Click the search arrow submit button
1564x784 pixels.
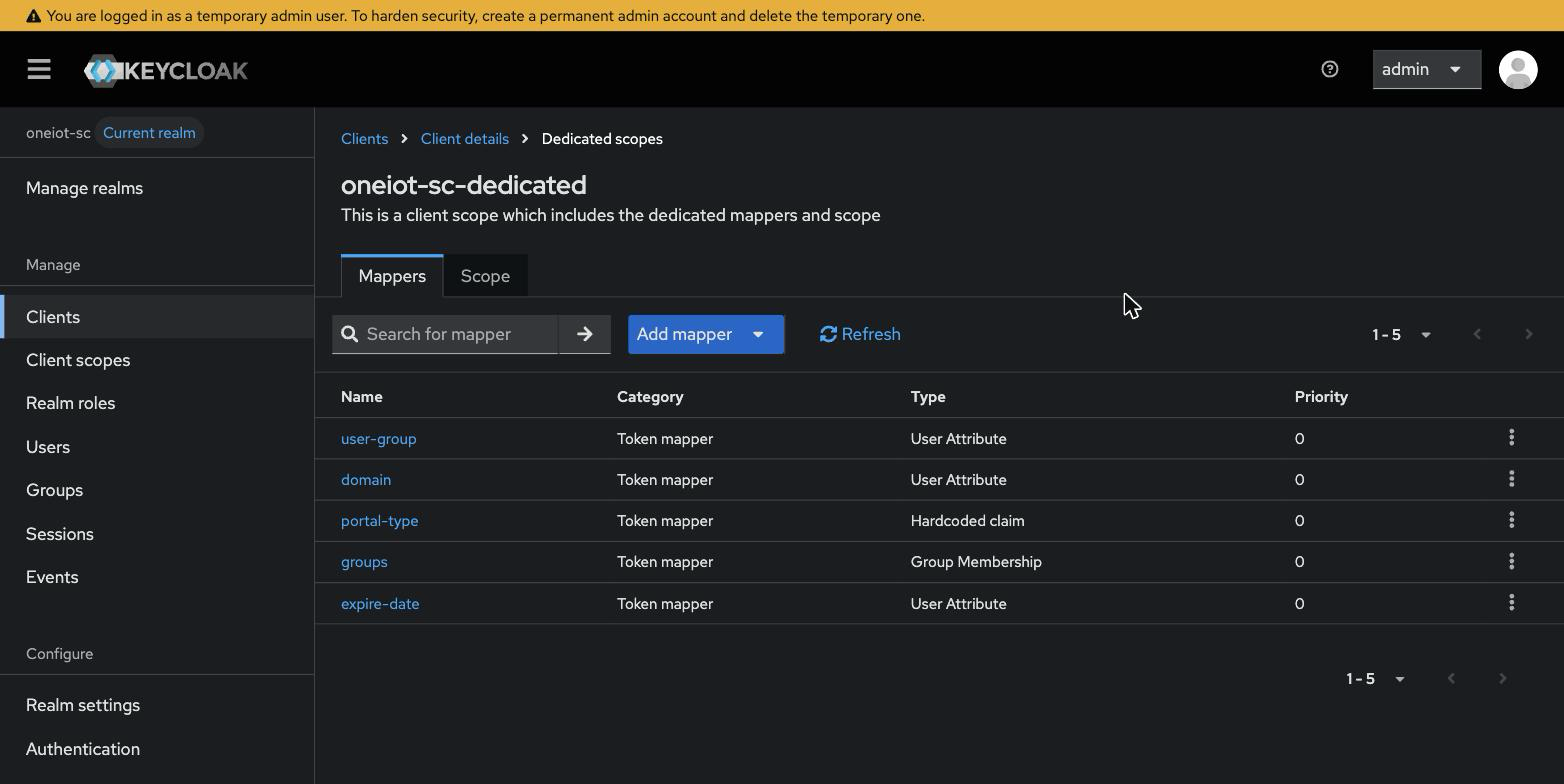click(x=585, y=334)
